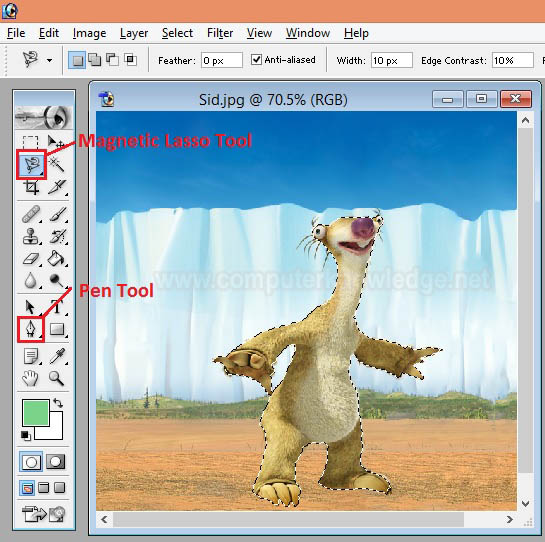Choose Add to selection mode
The height and width of the screenshot is (542, 545).
(95, 60)
